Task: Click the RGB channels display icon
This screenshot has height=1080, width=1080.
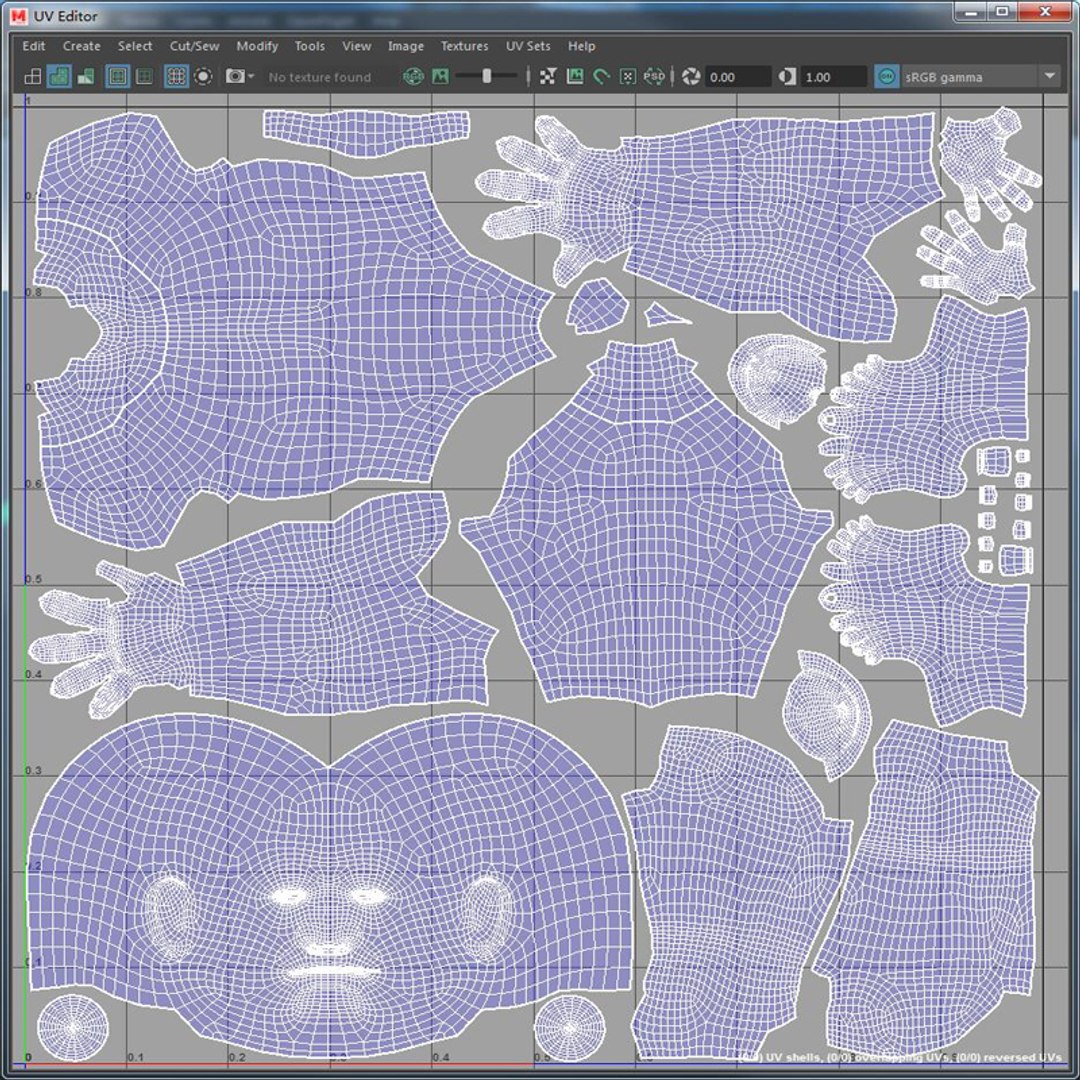Action: coord(413,76)
